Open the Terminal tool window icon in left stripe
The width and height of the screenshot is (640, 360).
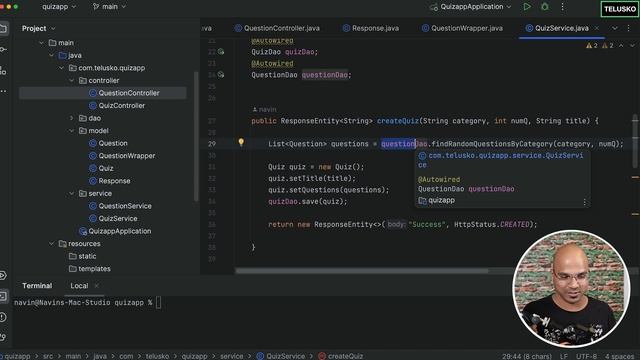(3, 296)
